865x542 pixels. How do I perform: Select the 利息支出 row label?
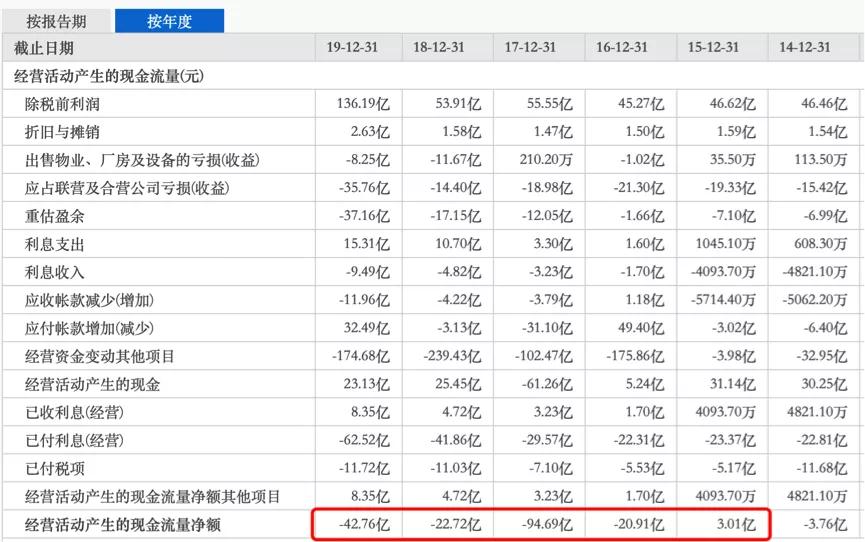click(x=55, y=245)
